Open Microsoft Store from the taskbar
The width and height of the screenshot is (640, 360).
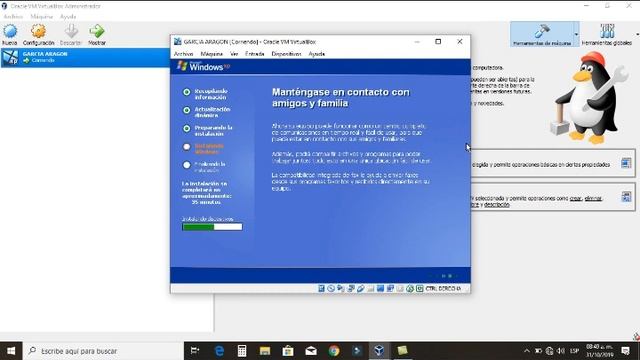point(288,351)
